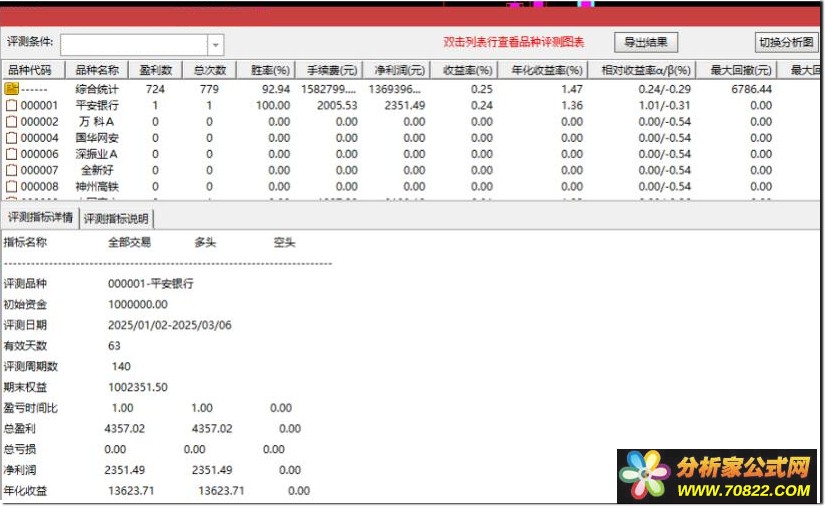Click the 2351.49 net profit cell in the 平安银行 row
Viewport: 827px width, 507px height.
[405, 106]
